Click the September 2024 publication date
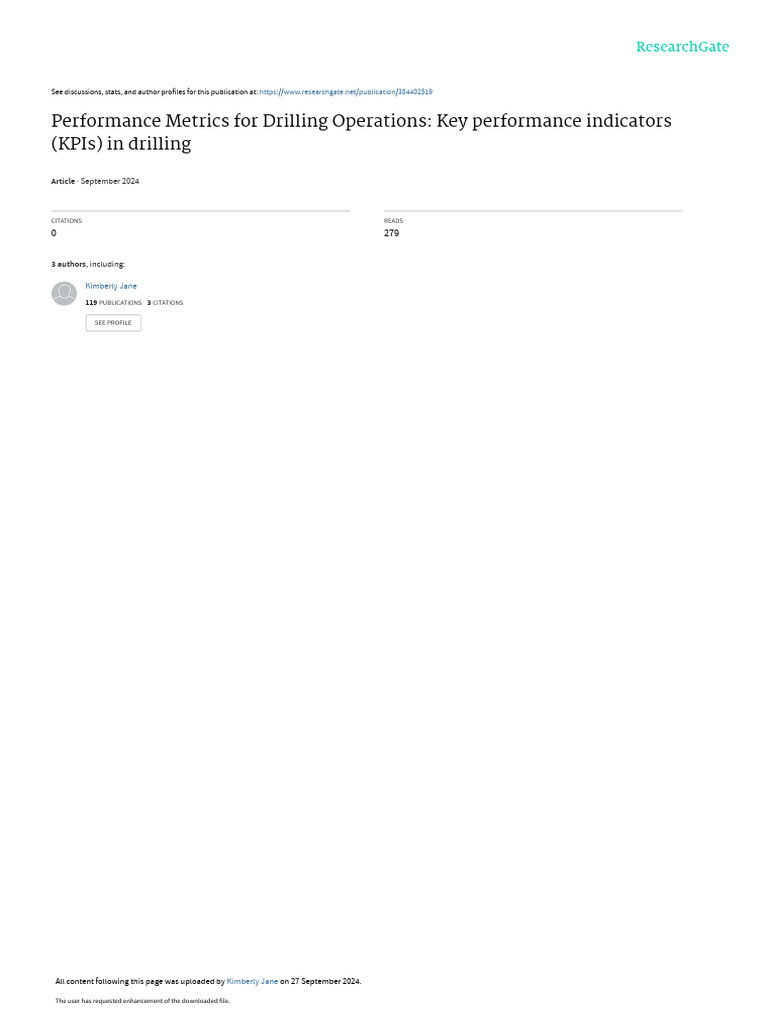The image size is (768, 1024). point(110,181)
